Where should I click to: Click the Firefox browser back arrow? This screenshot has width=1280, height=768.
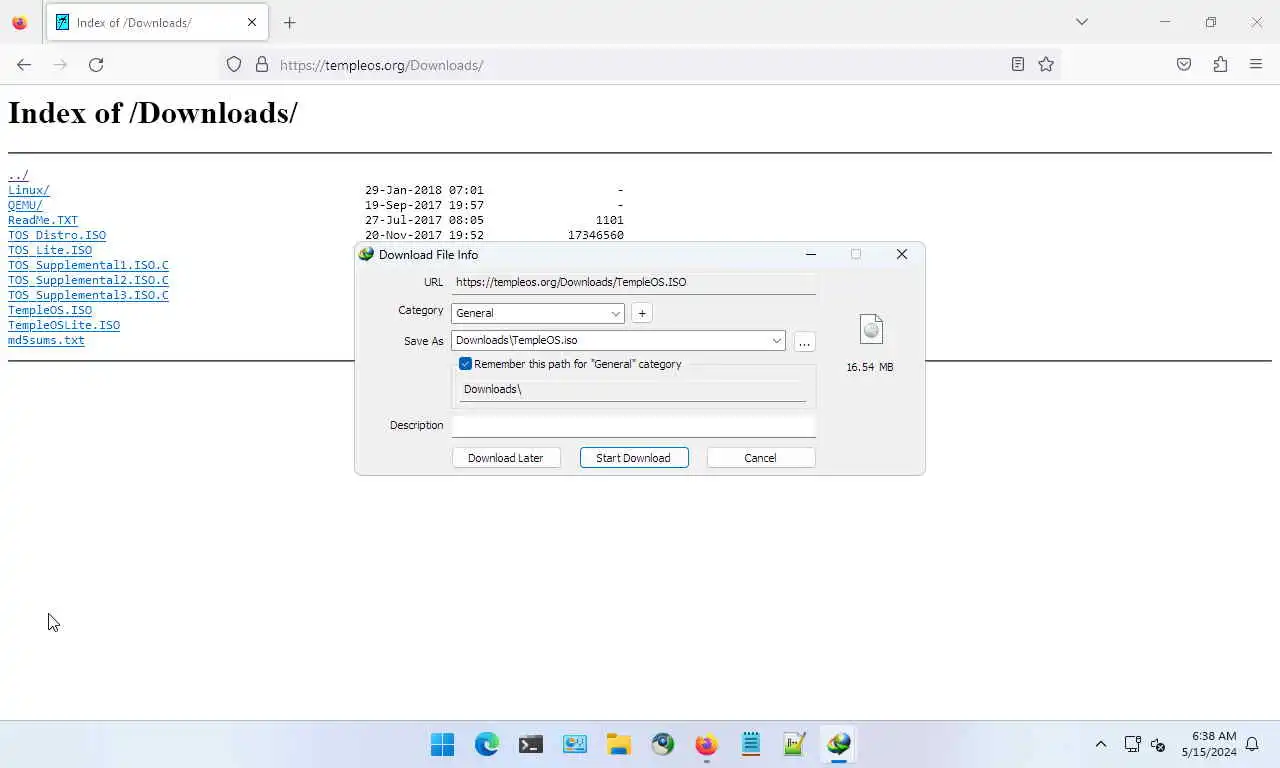tap(24, 64)
